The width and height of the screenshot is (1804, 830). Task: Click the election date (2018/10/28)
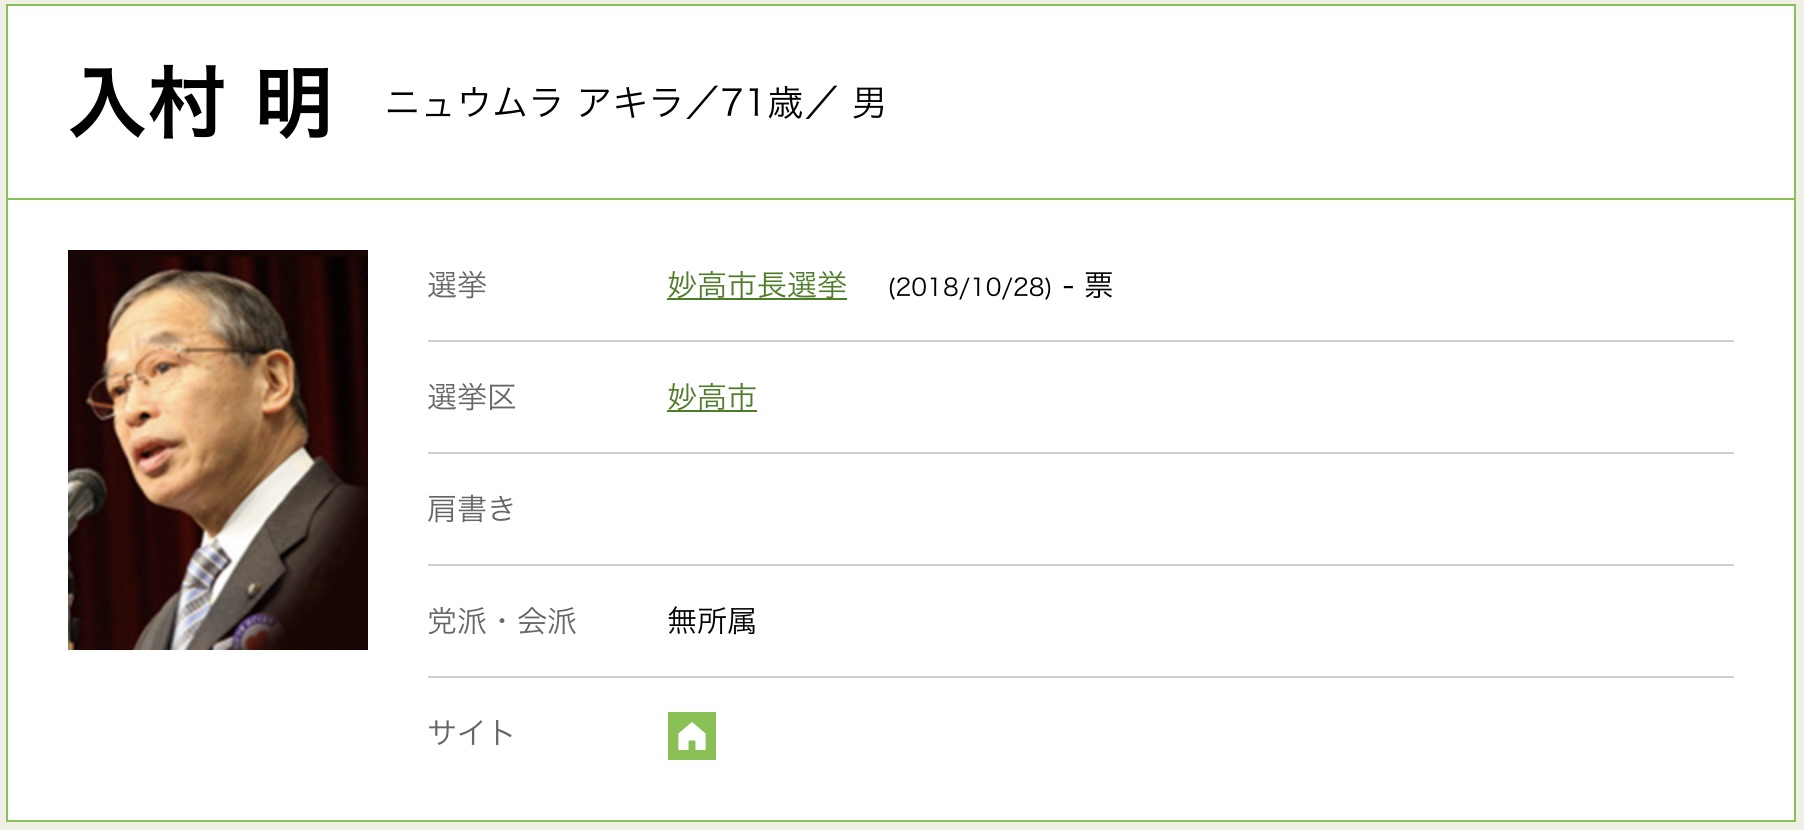click(969, 287)
